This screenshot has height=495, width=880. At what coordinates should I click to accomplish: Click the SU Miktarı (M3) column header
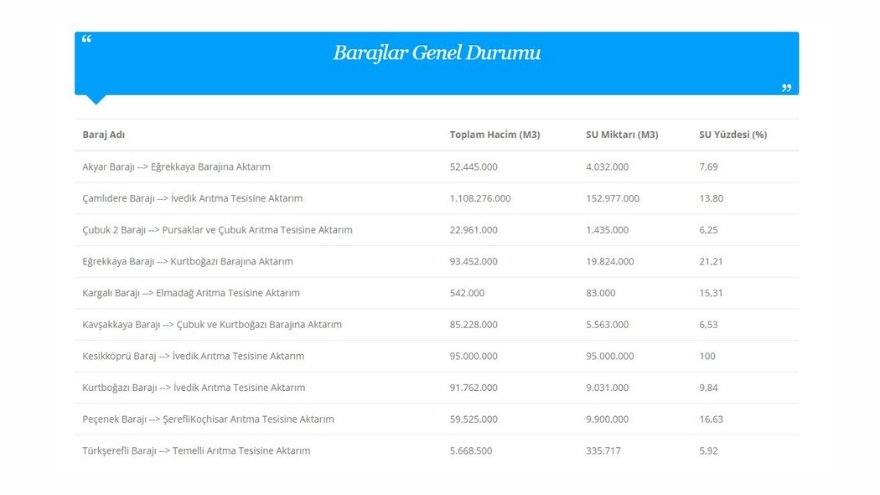click(622, 135)
